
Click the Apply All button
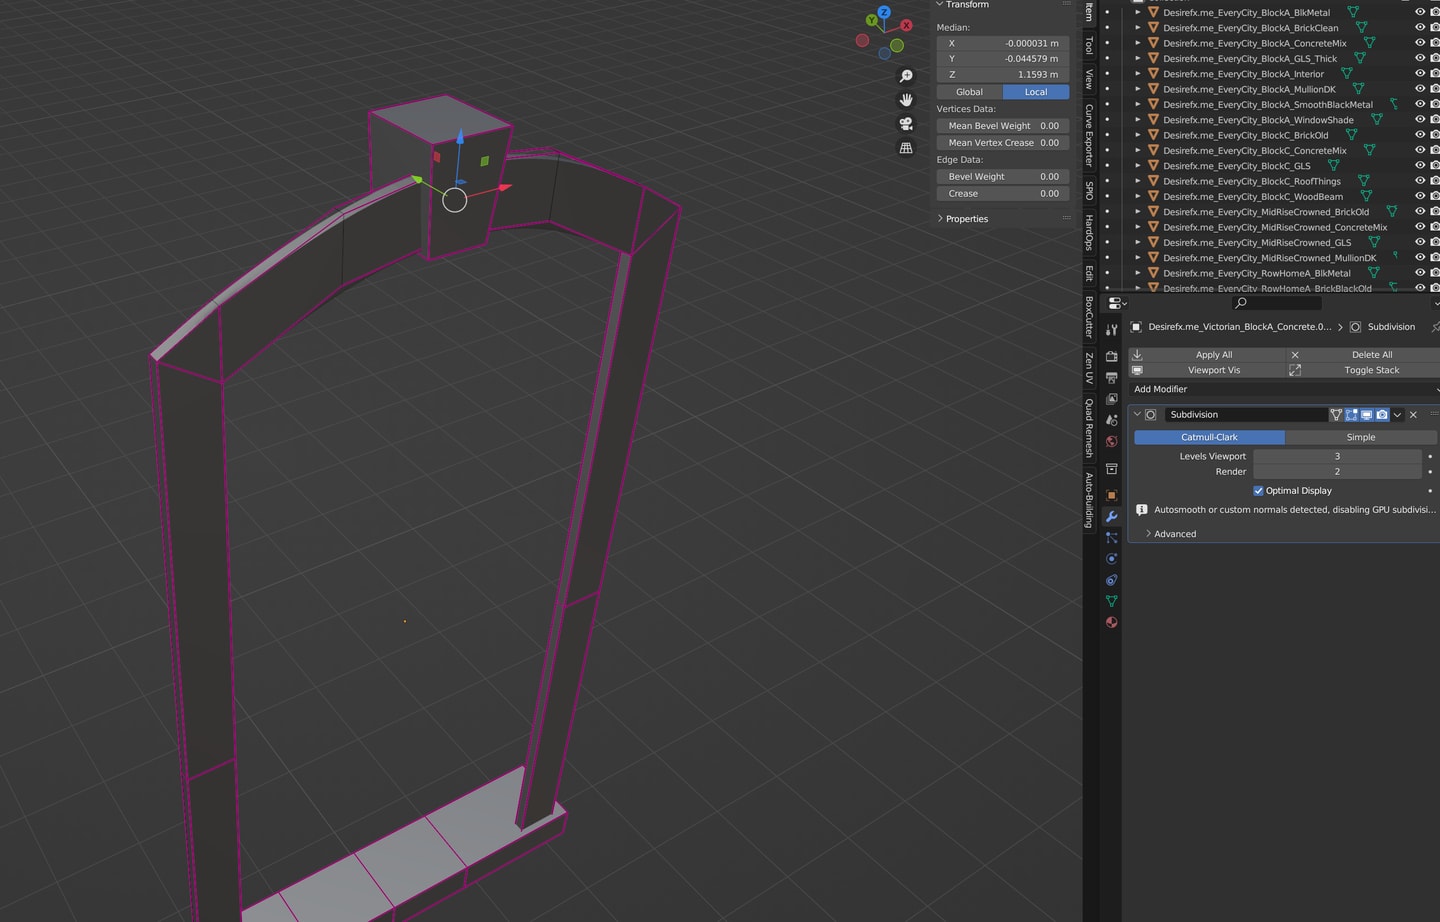tap(1207, 355)
